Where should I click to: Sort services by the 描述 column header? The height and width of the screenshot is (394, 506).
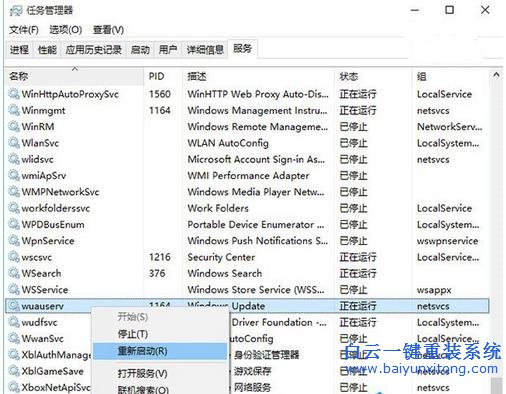point(259,76)
